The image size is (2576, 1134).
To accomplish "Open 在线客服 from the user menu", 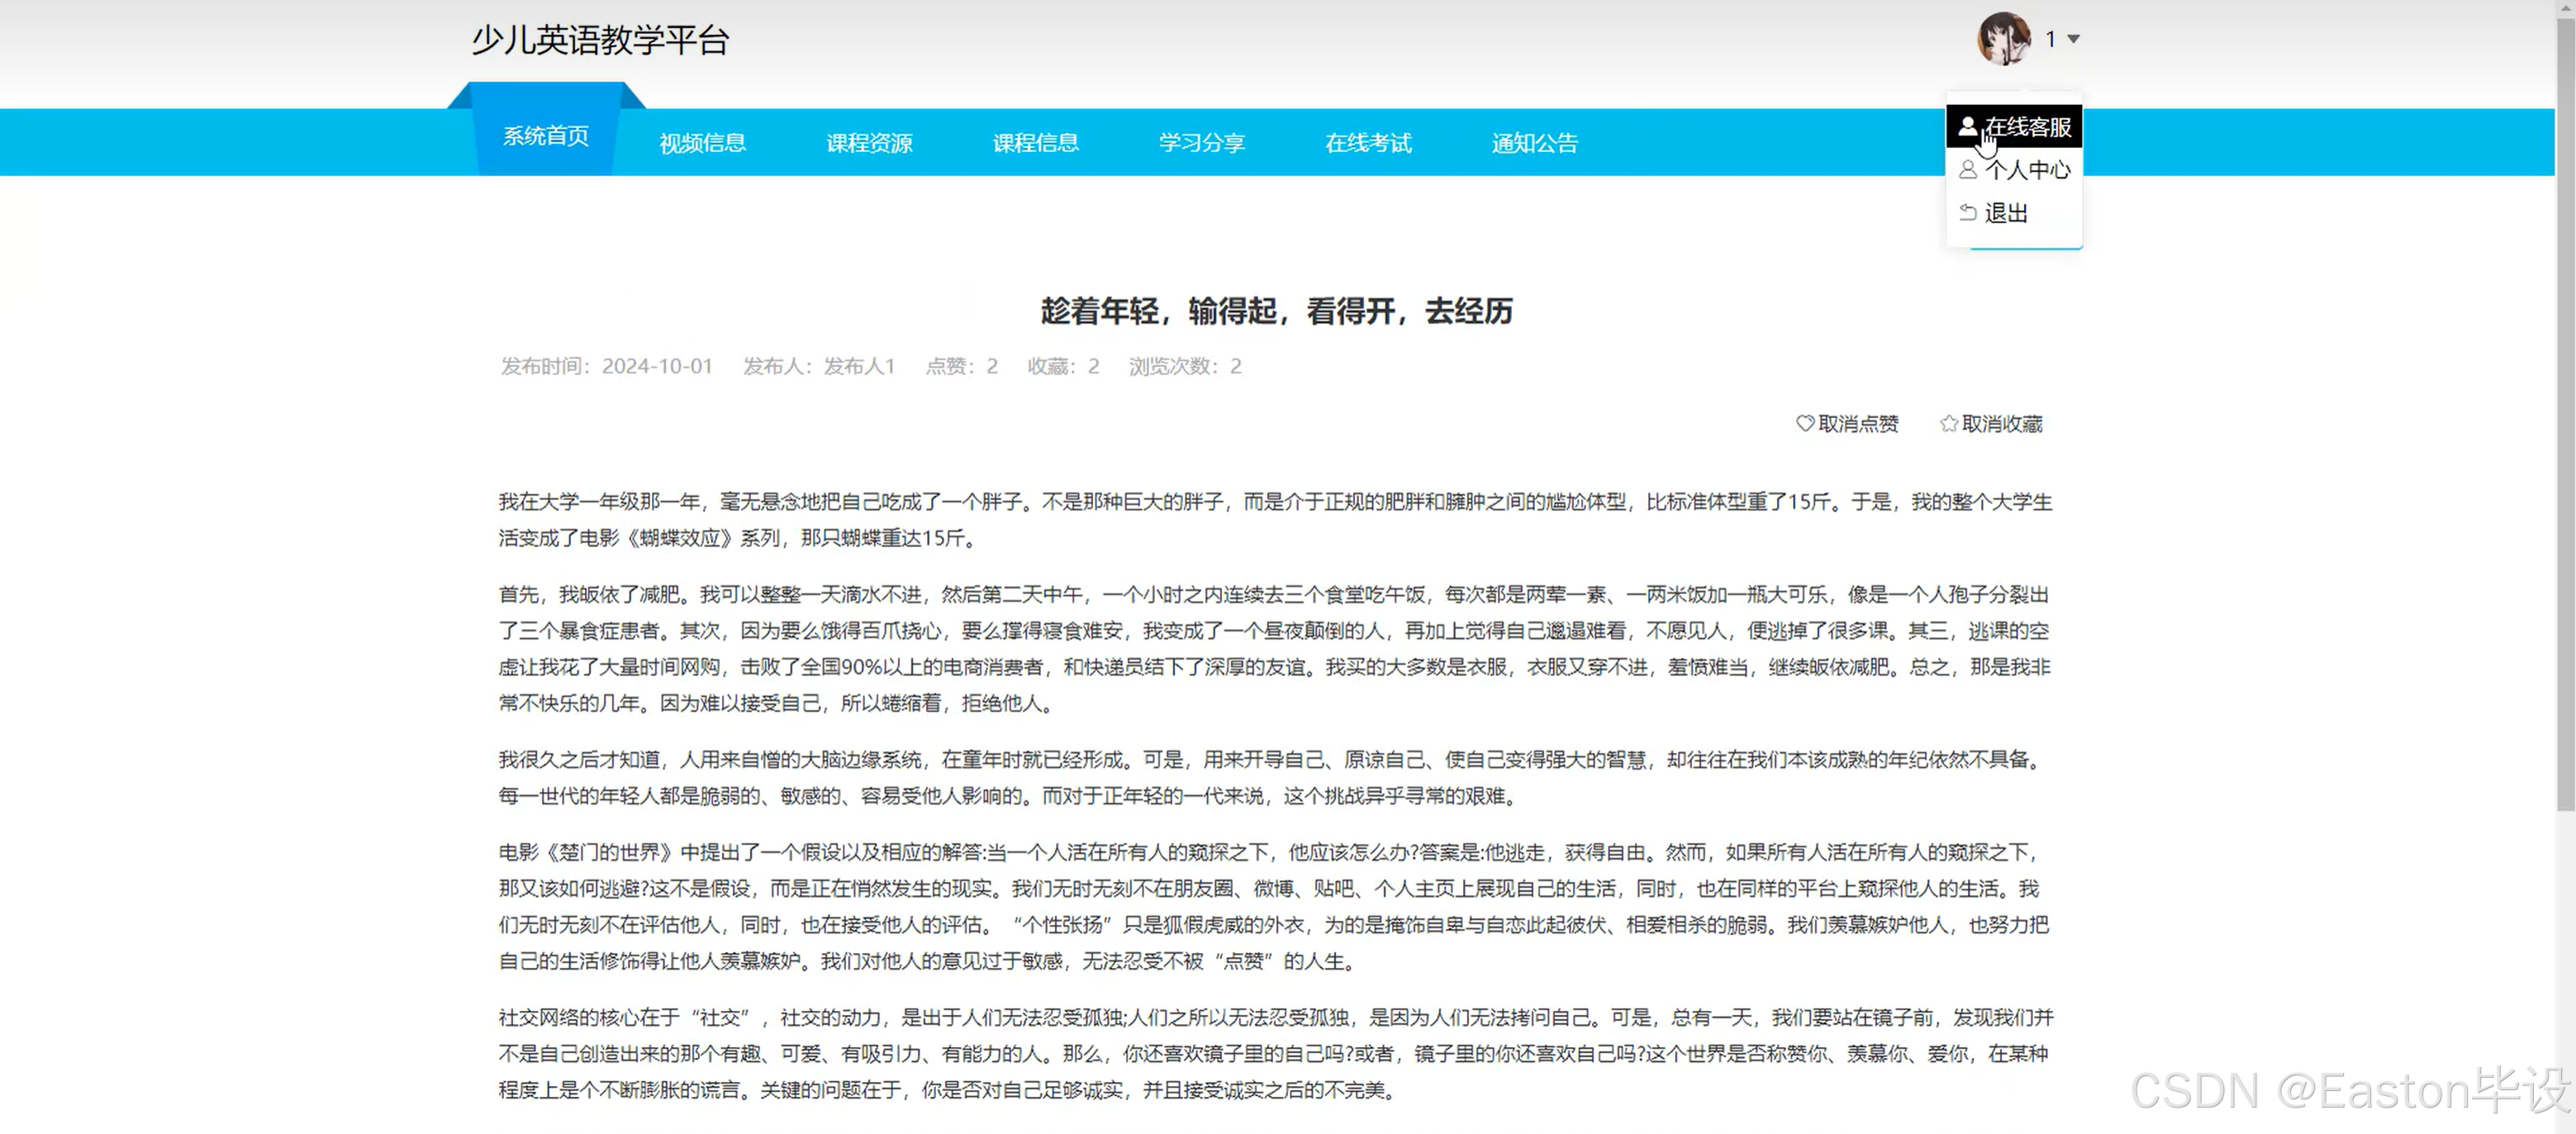I will coord(2014,126).
